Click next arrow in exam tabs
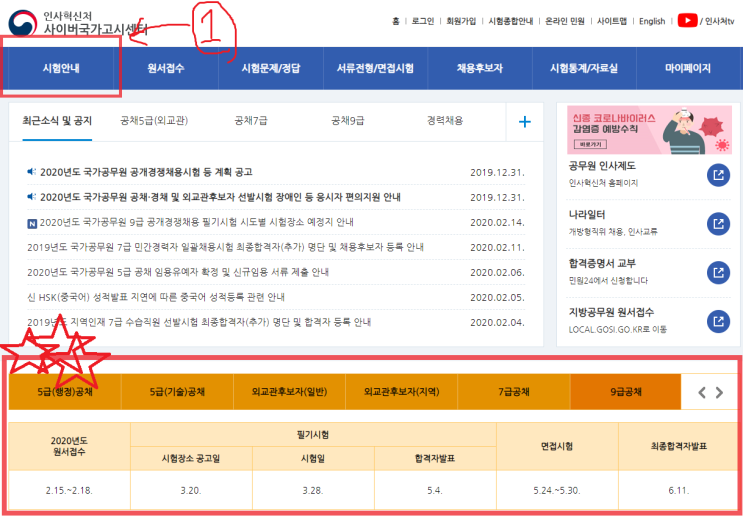The height and width of the screenshot is (518, 743). pos(719,392)
